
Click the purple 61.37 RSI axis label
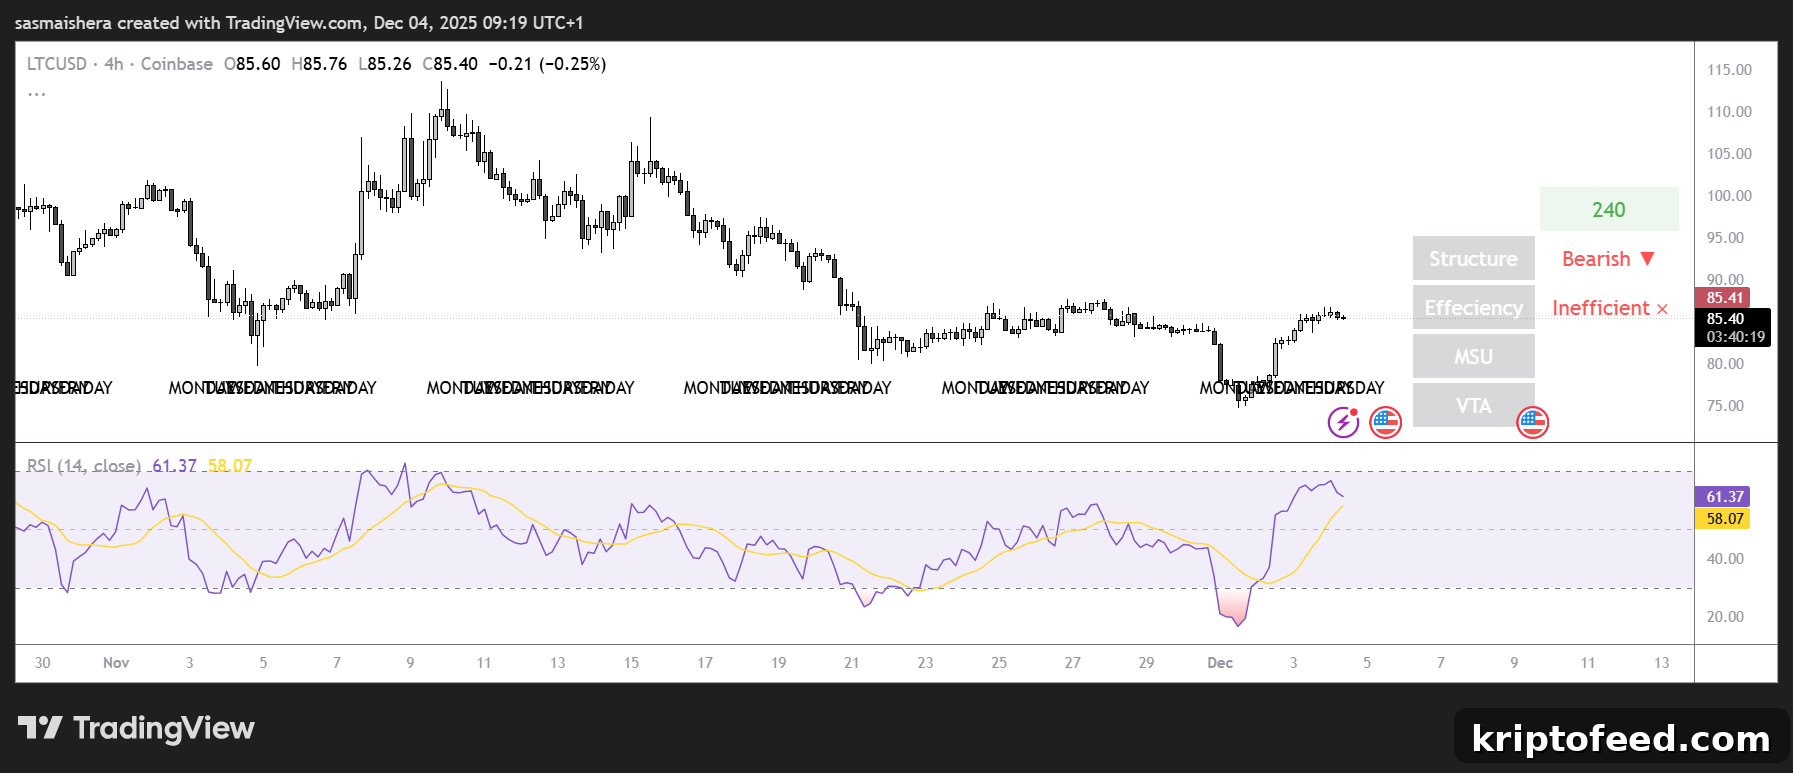(1723, 497)
